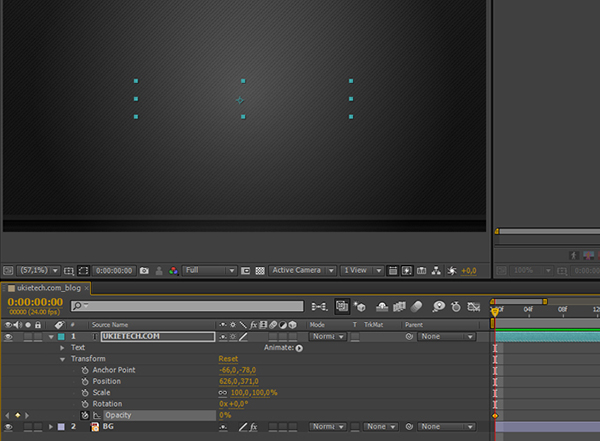Go to next Opacity keyframe arrow
600x441 pixels.
[27, 415]
